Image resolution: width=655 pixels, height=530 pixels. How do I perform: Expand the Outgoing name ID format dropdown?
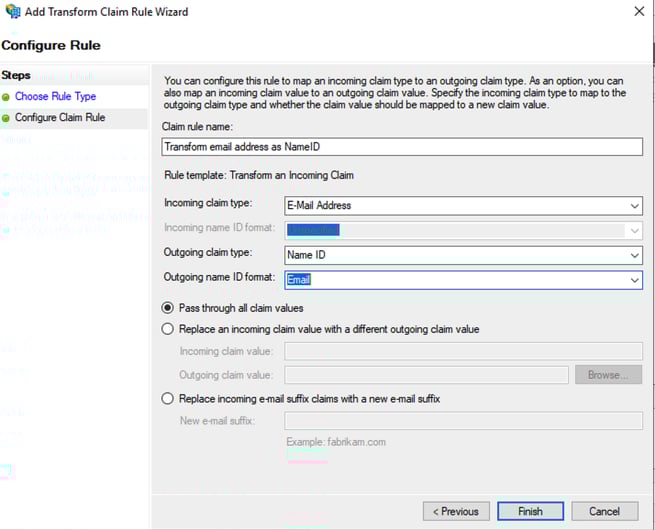click(x=634, y=280)
